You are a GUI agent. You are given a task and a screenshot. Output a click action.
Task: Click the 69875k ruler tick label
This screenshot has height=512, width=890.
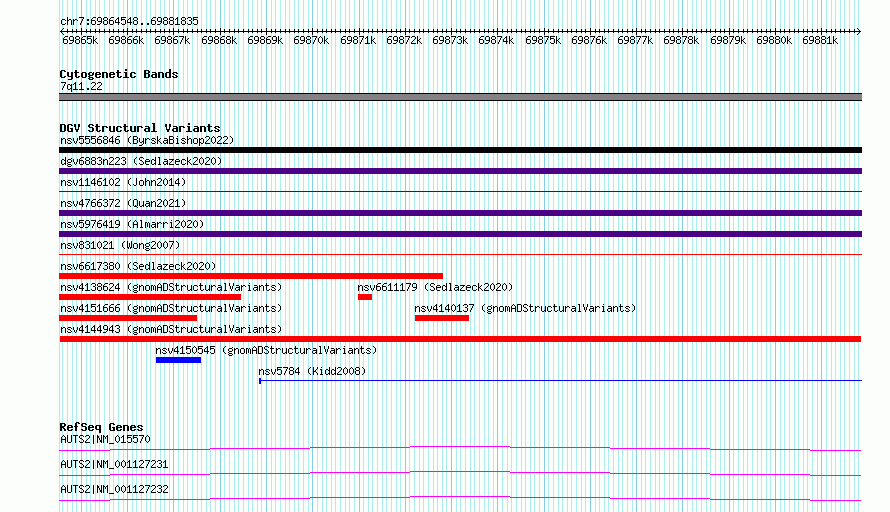pyautogui.click(x=543, y=40)
